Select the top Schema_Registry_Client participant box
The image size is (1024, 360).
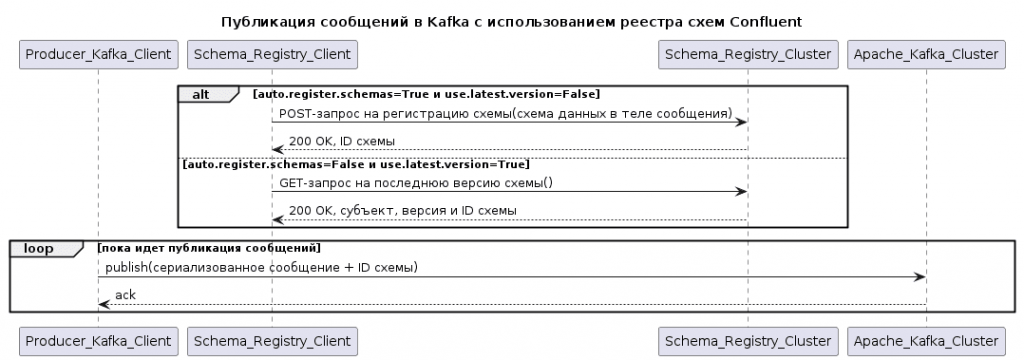point(272,54)
